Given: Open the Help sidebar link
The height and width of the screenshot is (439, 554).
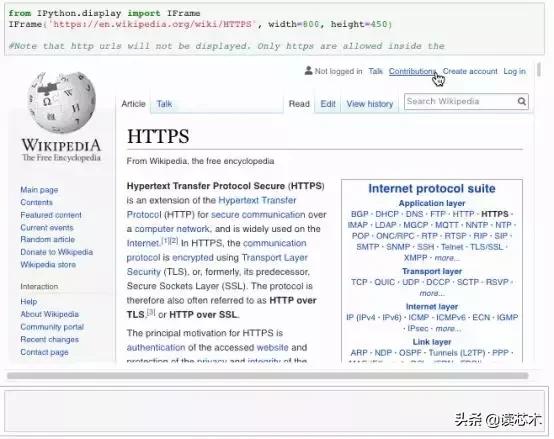Looking at the screenshot, I should tap(29, 302).
